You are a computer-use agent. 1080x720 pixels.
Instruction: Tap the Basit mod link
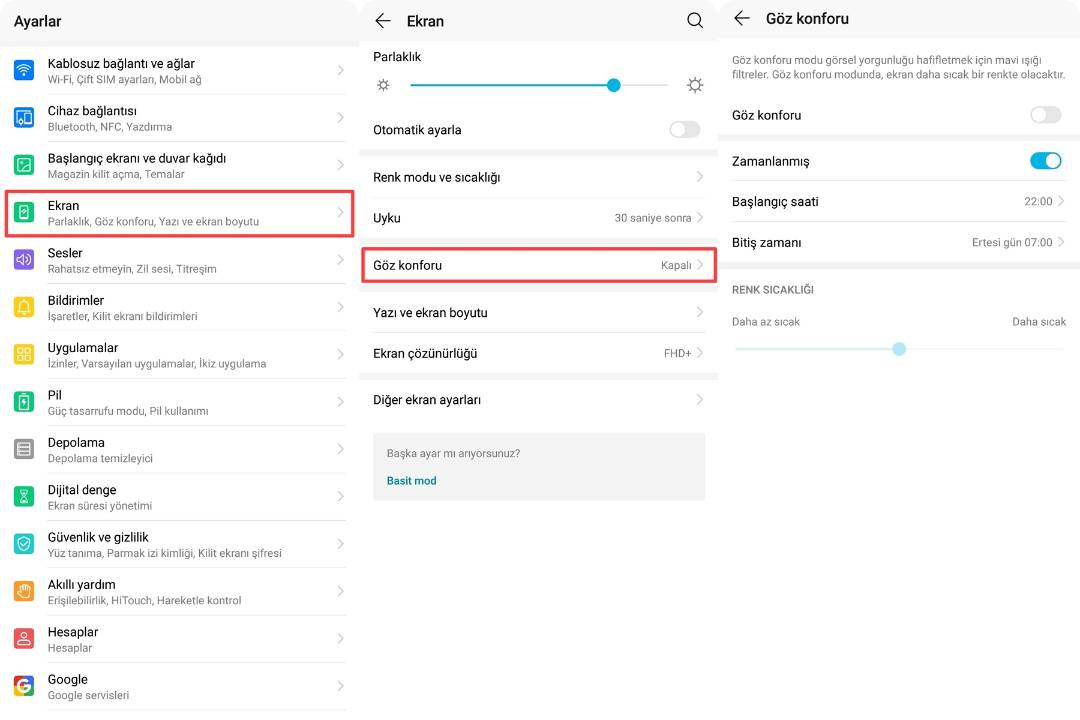[x=412, y=481]
